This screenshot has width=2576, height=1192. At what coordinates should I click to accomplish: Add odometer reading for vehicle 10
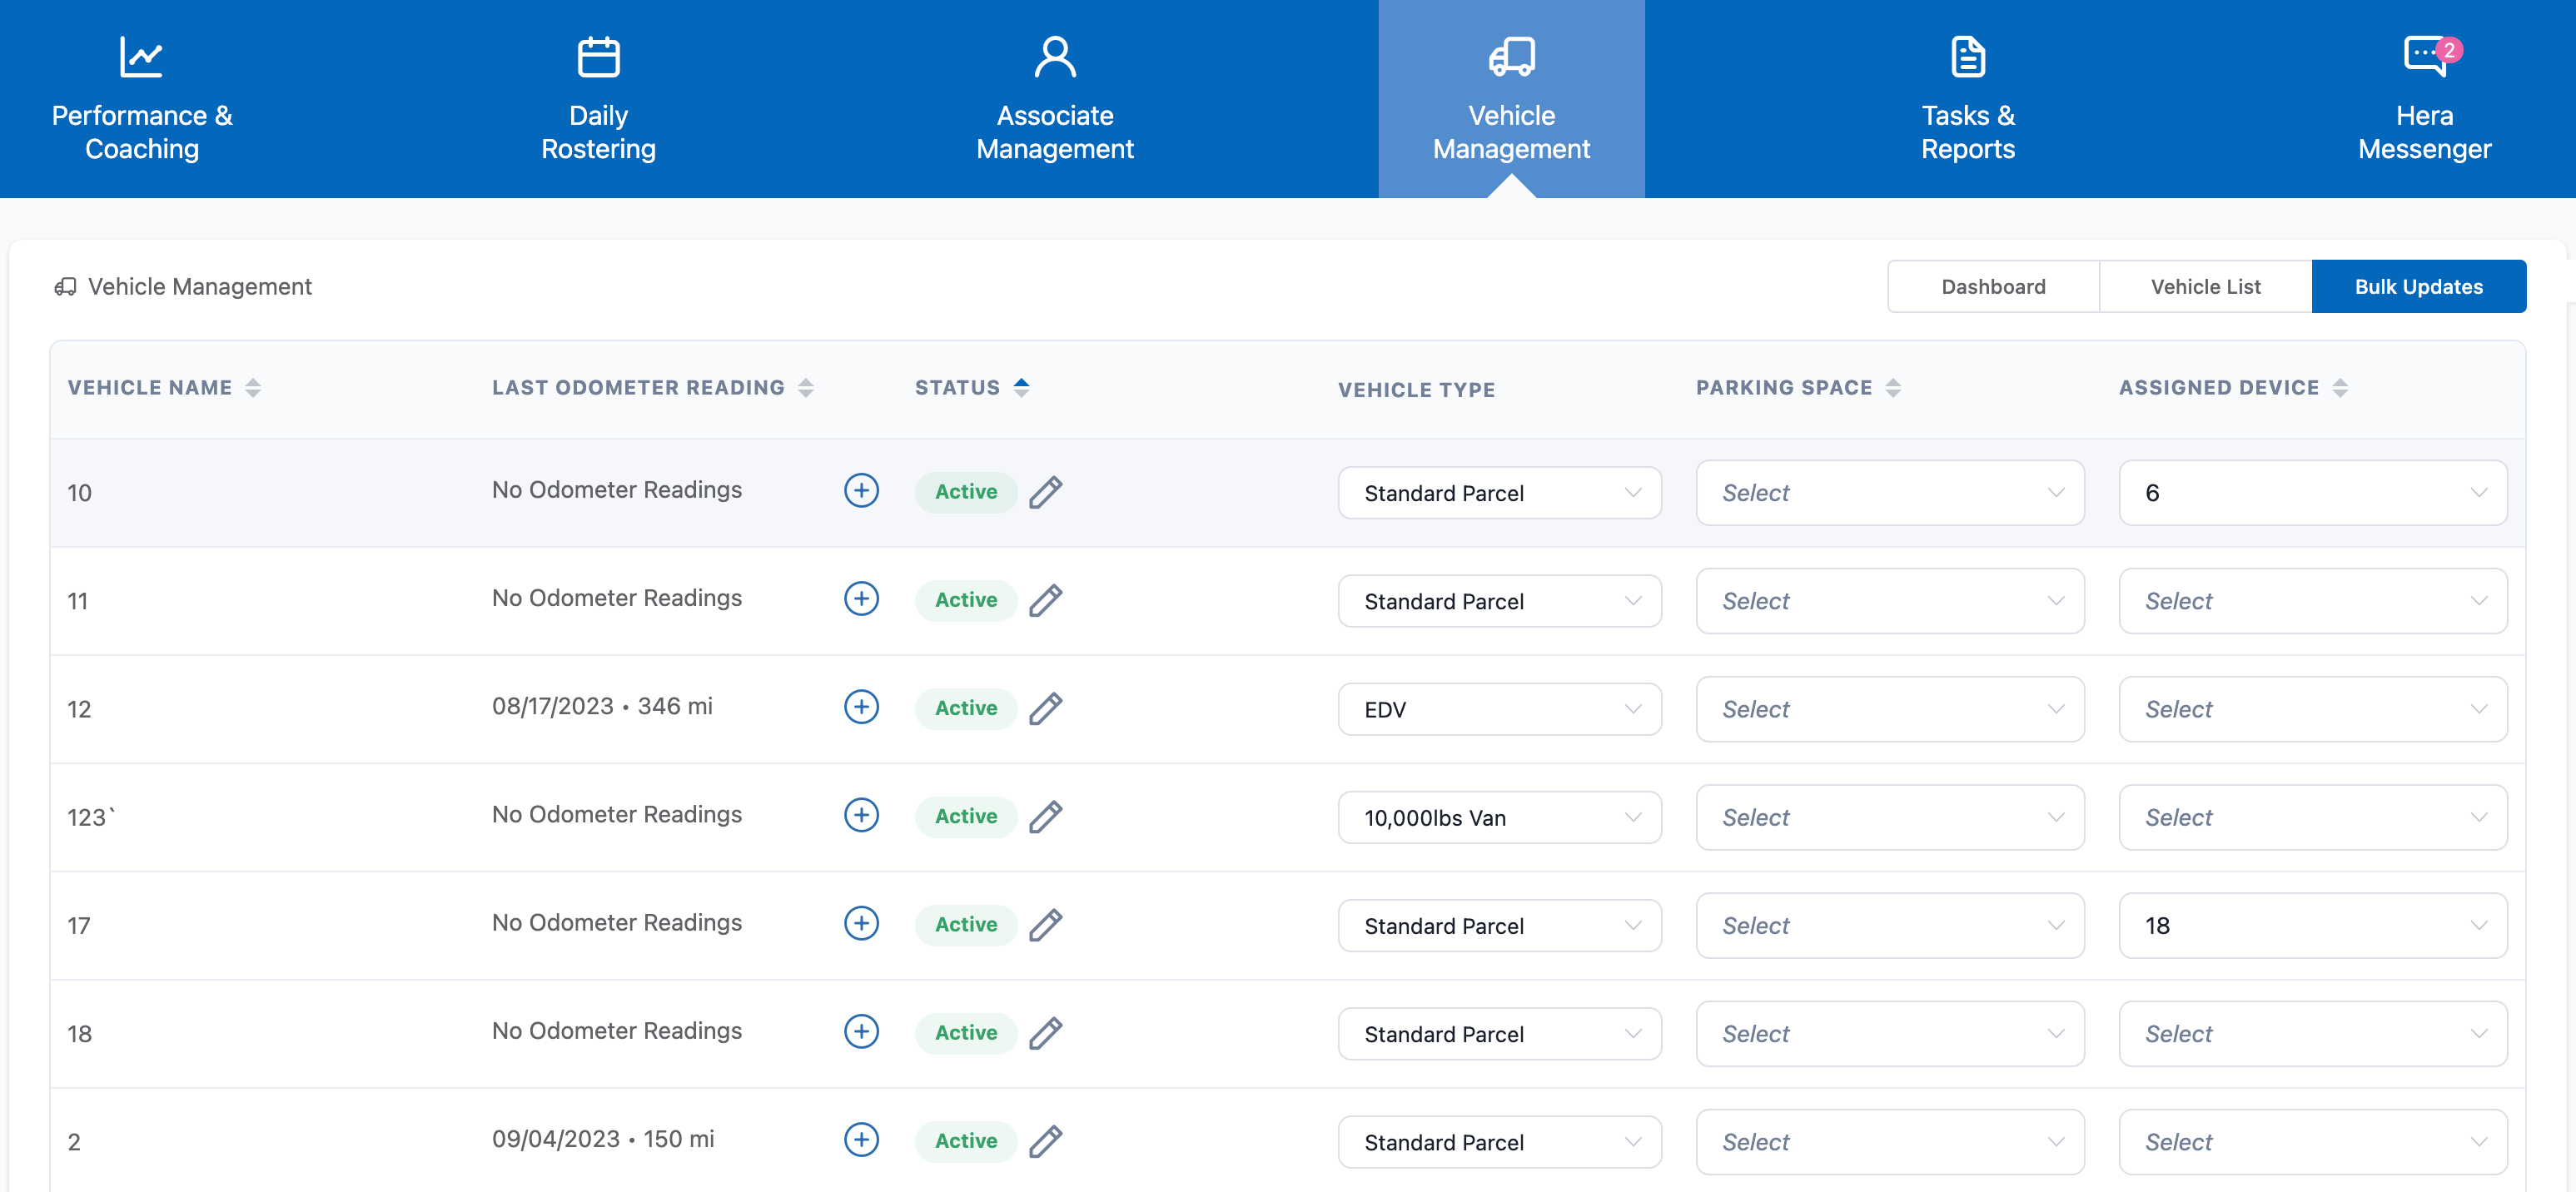click(861, 490)
